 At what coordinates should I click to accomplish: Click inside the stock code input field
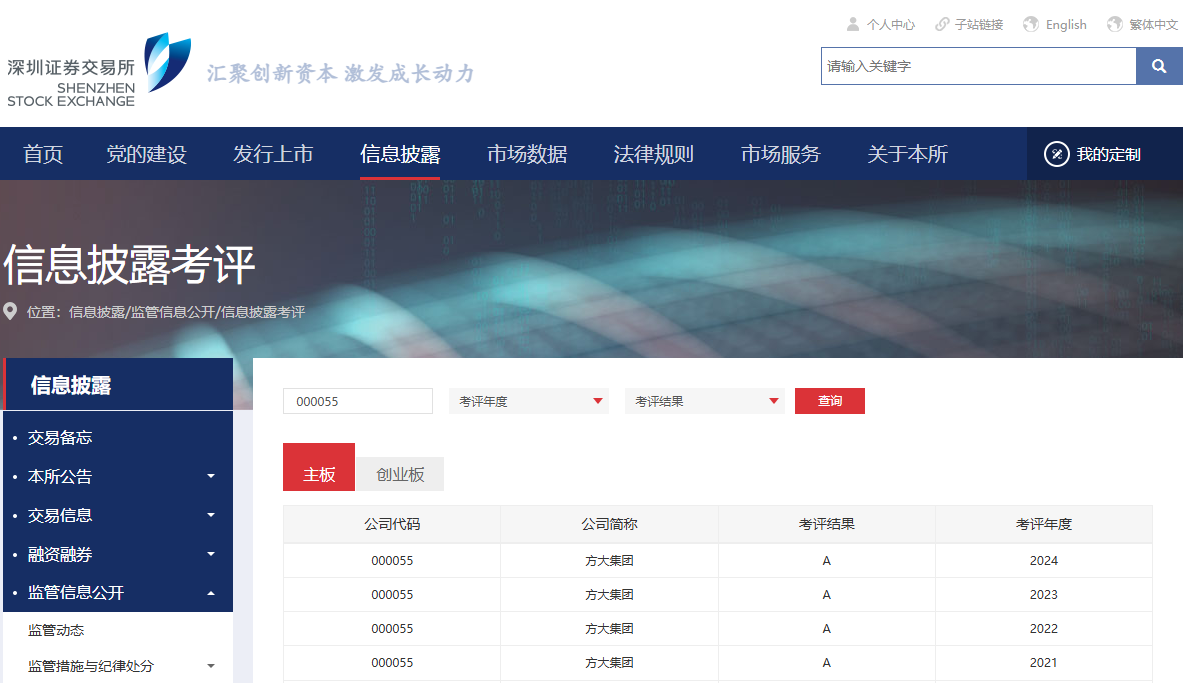coord(357,400)
